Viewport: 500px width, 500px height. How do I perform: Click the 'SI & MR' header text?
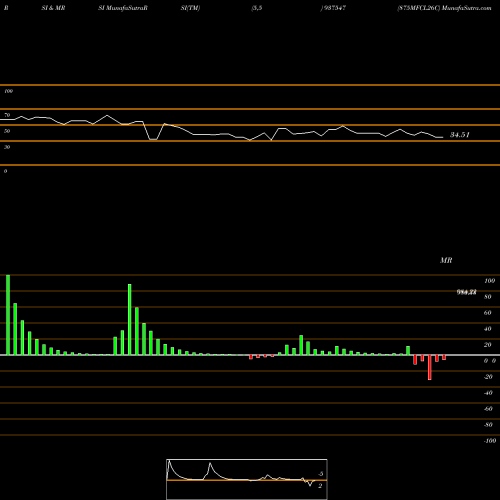[x=53, y=8]
